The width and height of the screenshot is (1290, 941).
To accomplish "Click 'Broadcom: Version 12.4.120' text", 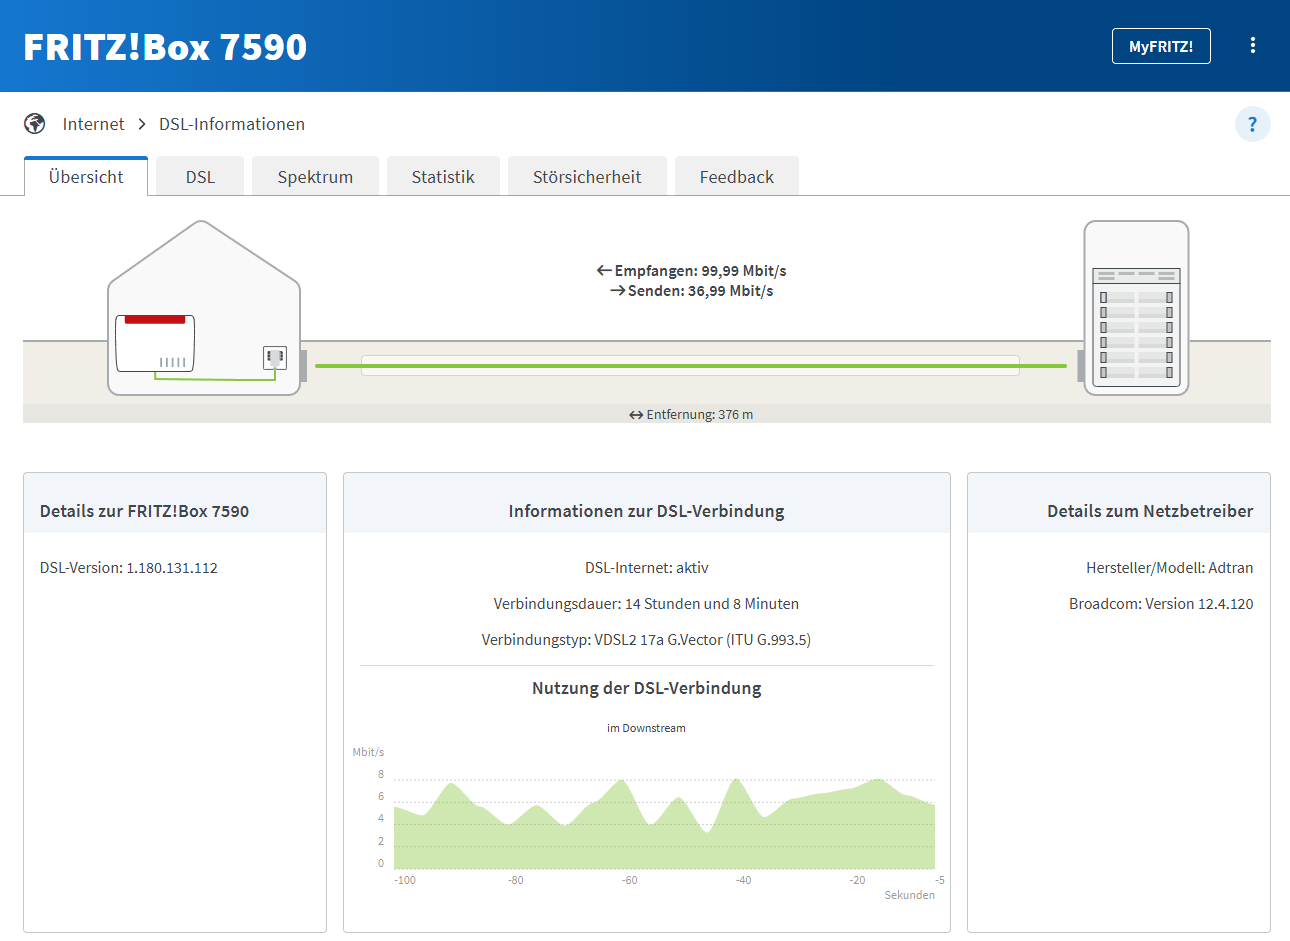I will point(1161,604).
